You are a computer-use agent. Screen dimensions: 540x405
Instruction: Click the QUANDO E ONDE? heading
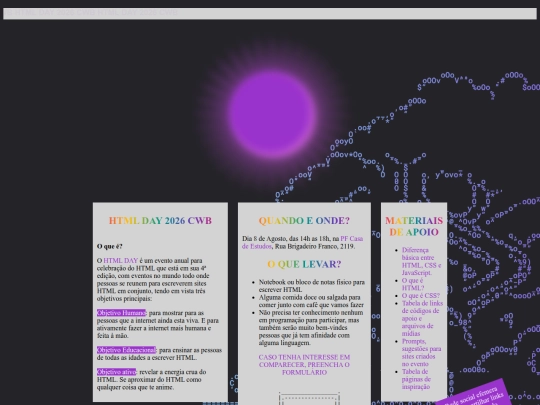click(304, 220)
